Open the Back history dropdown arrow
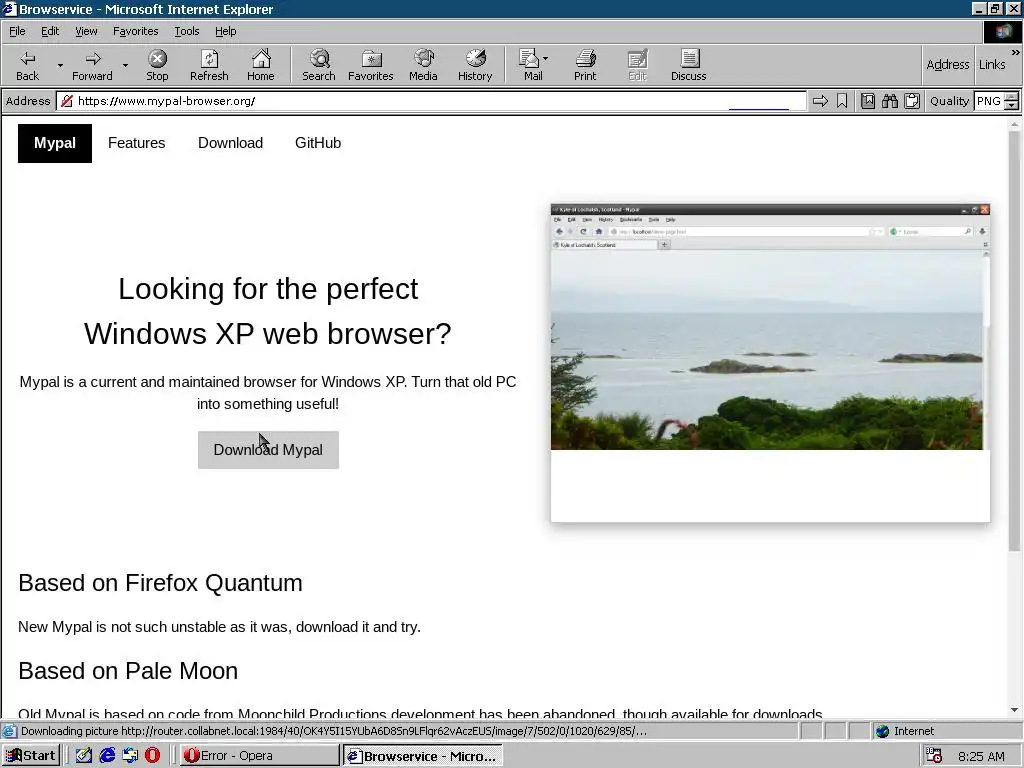 (60, 65)
